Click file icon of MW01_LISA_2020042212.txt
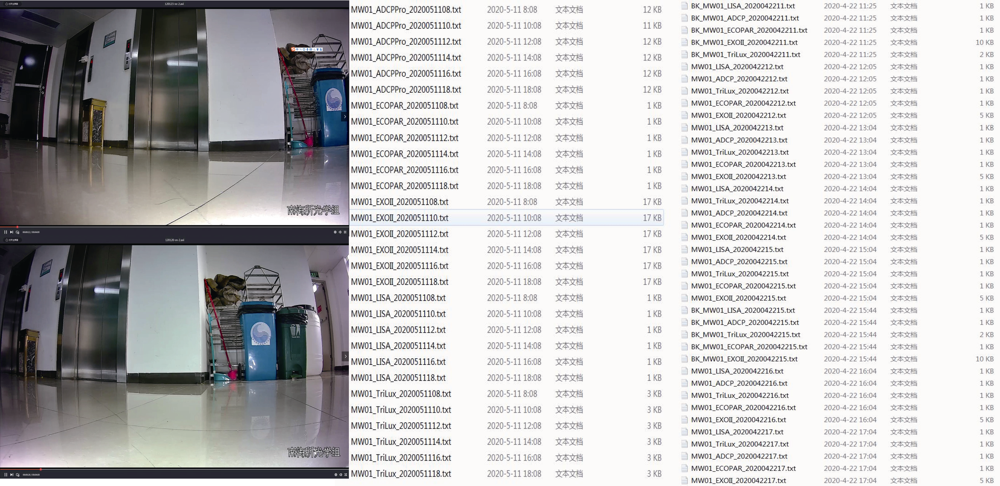This screenshot has width=1000, height=486. click(x=685, y=66)
